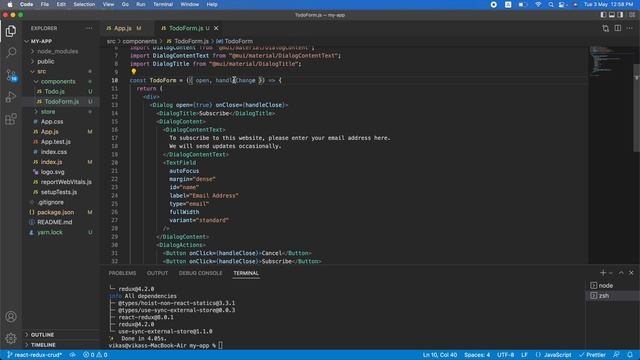Open README.md in the explorer
This screenshot has height=360, width=640.
click(54, 222)
